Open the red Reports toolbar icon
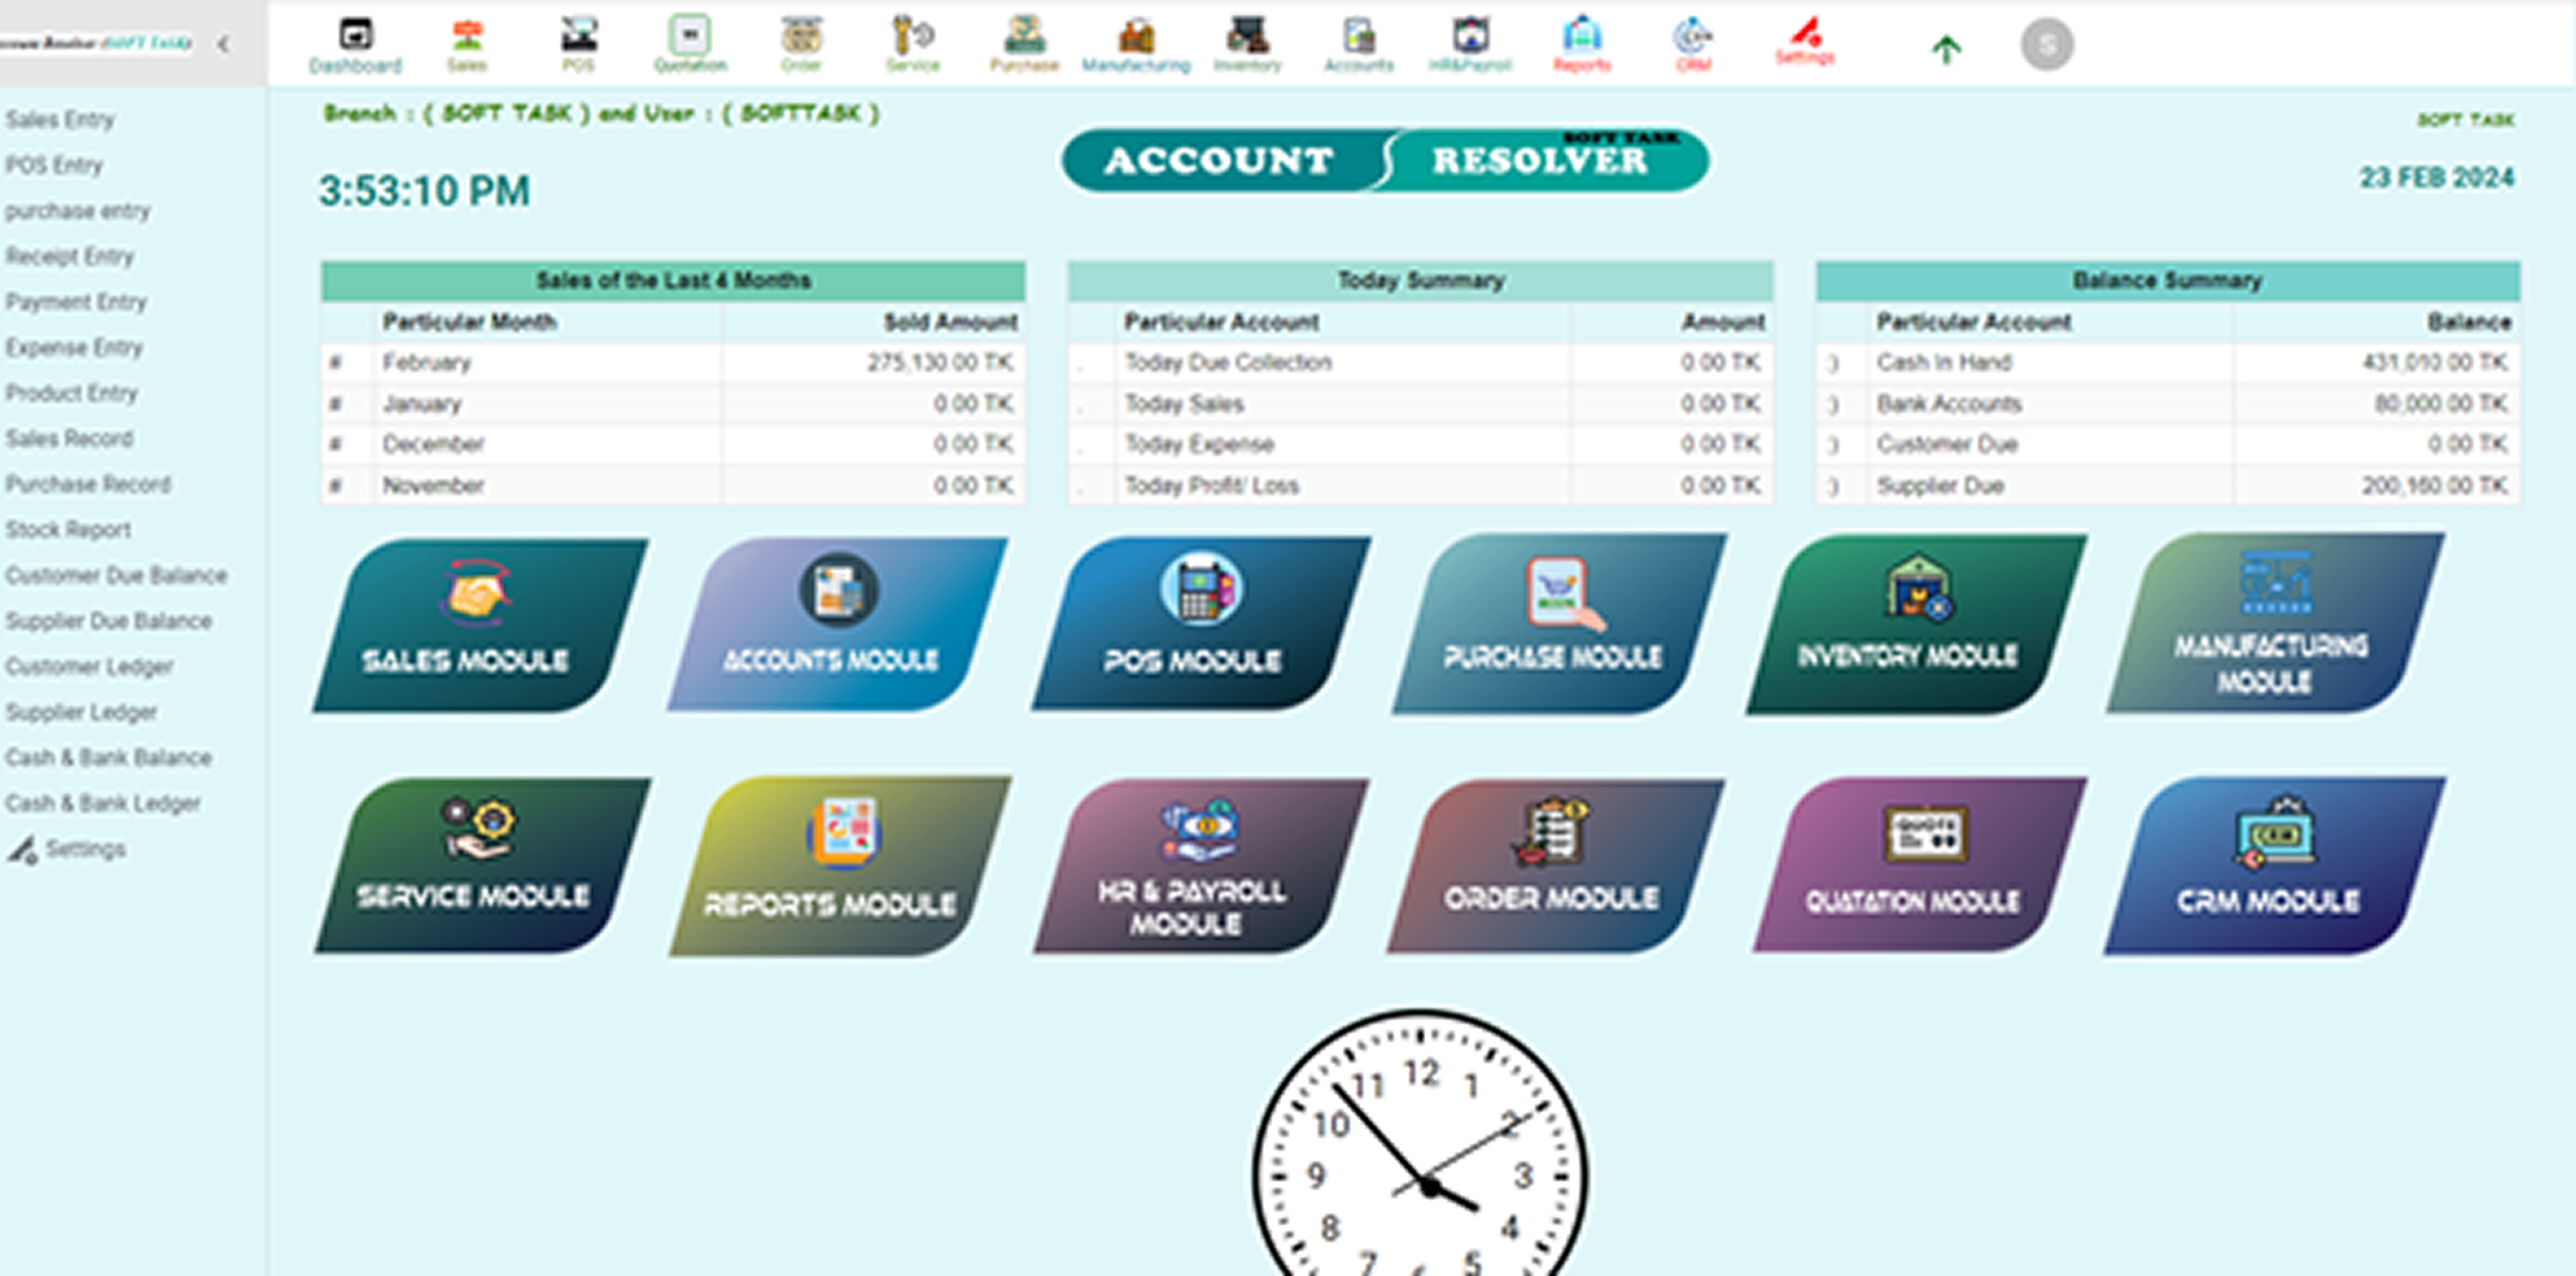 pos(1582,45)
